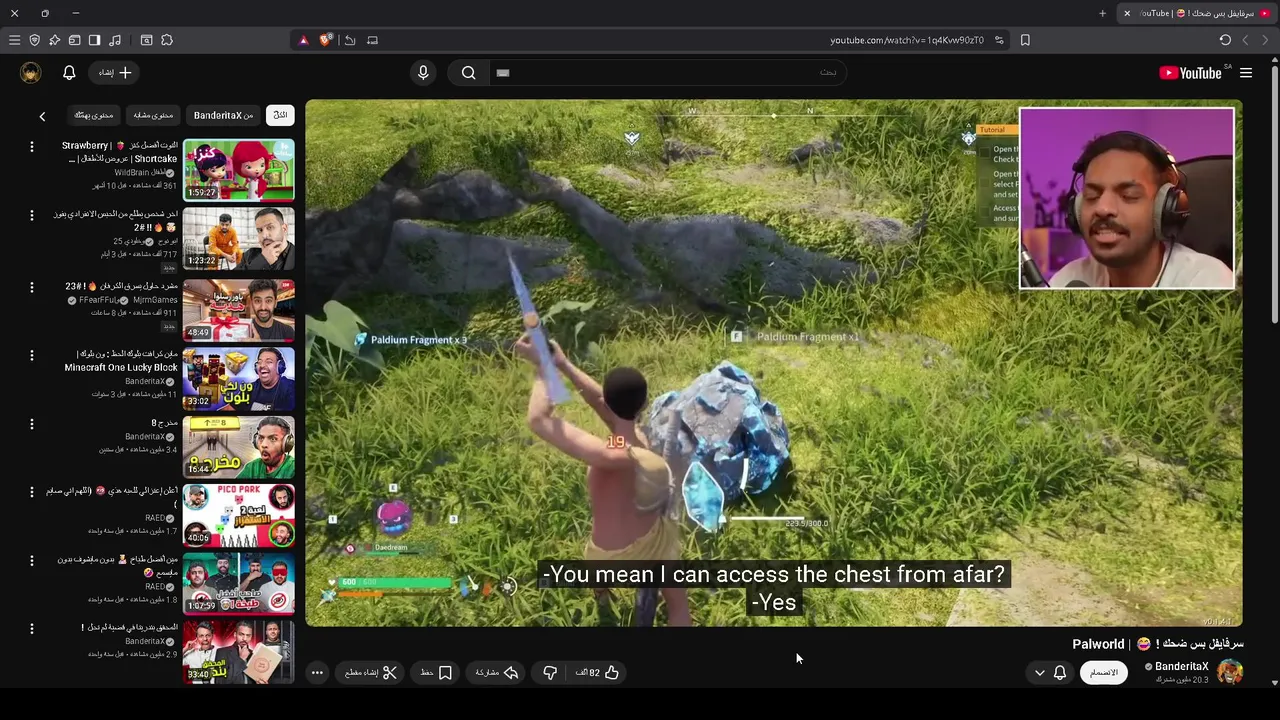Click the tab search icon in toolbar
The image size is (1280, 720).
pos(147,40)
